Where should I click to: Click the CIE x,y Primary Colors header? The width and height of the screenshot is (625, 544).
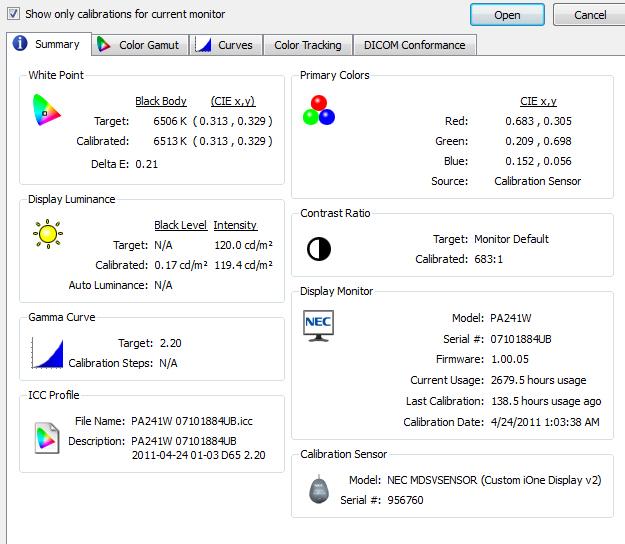point(538,101)
